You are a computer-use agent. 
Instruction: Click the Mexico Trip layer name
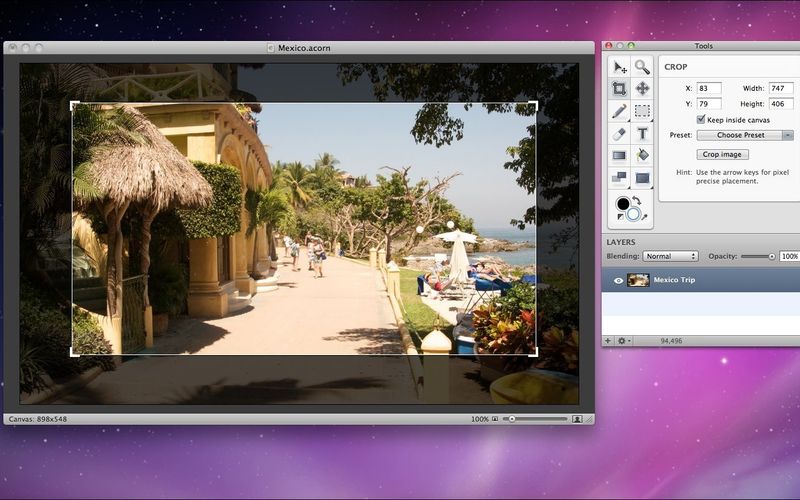pyautogui.click(x=674, y=280)
